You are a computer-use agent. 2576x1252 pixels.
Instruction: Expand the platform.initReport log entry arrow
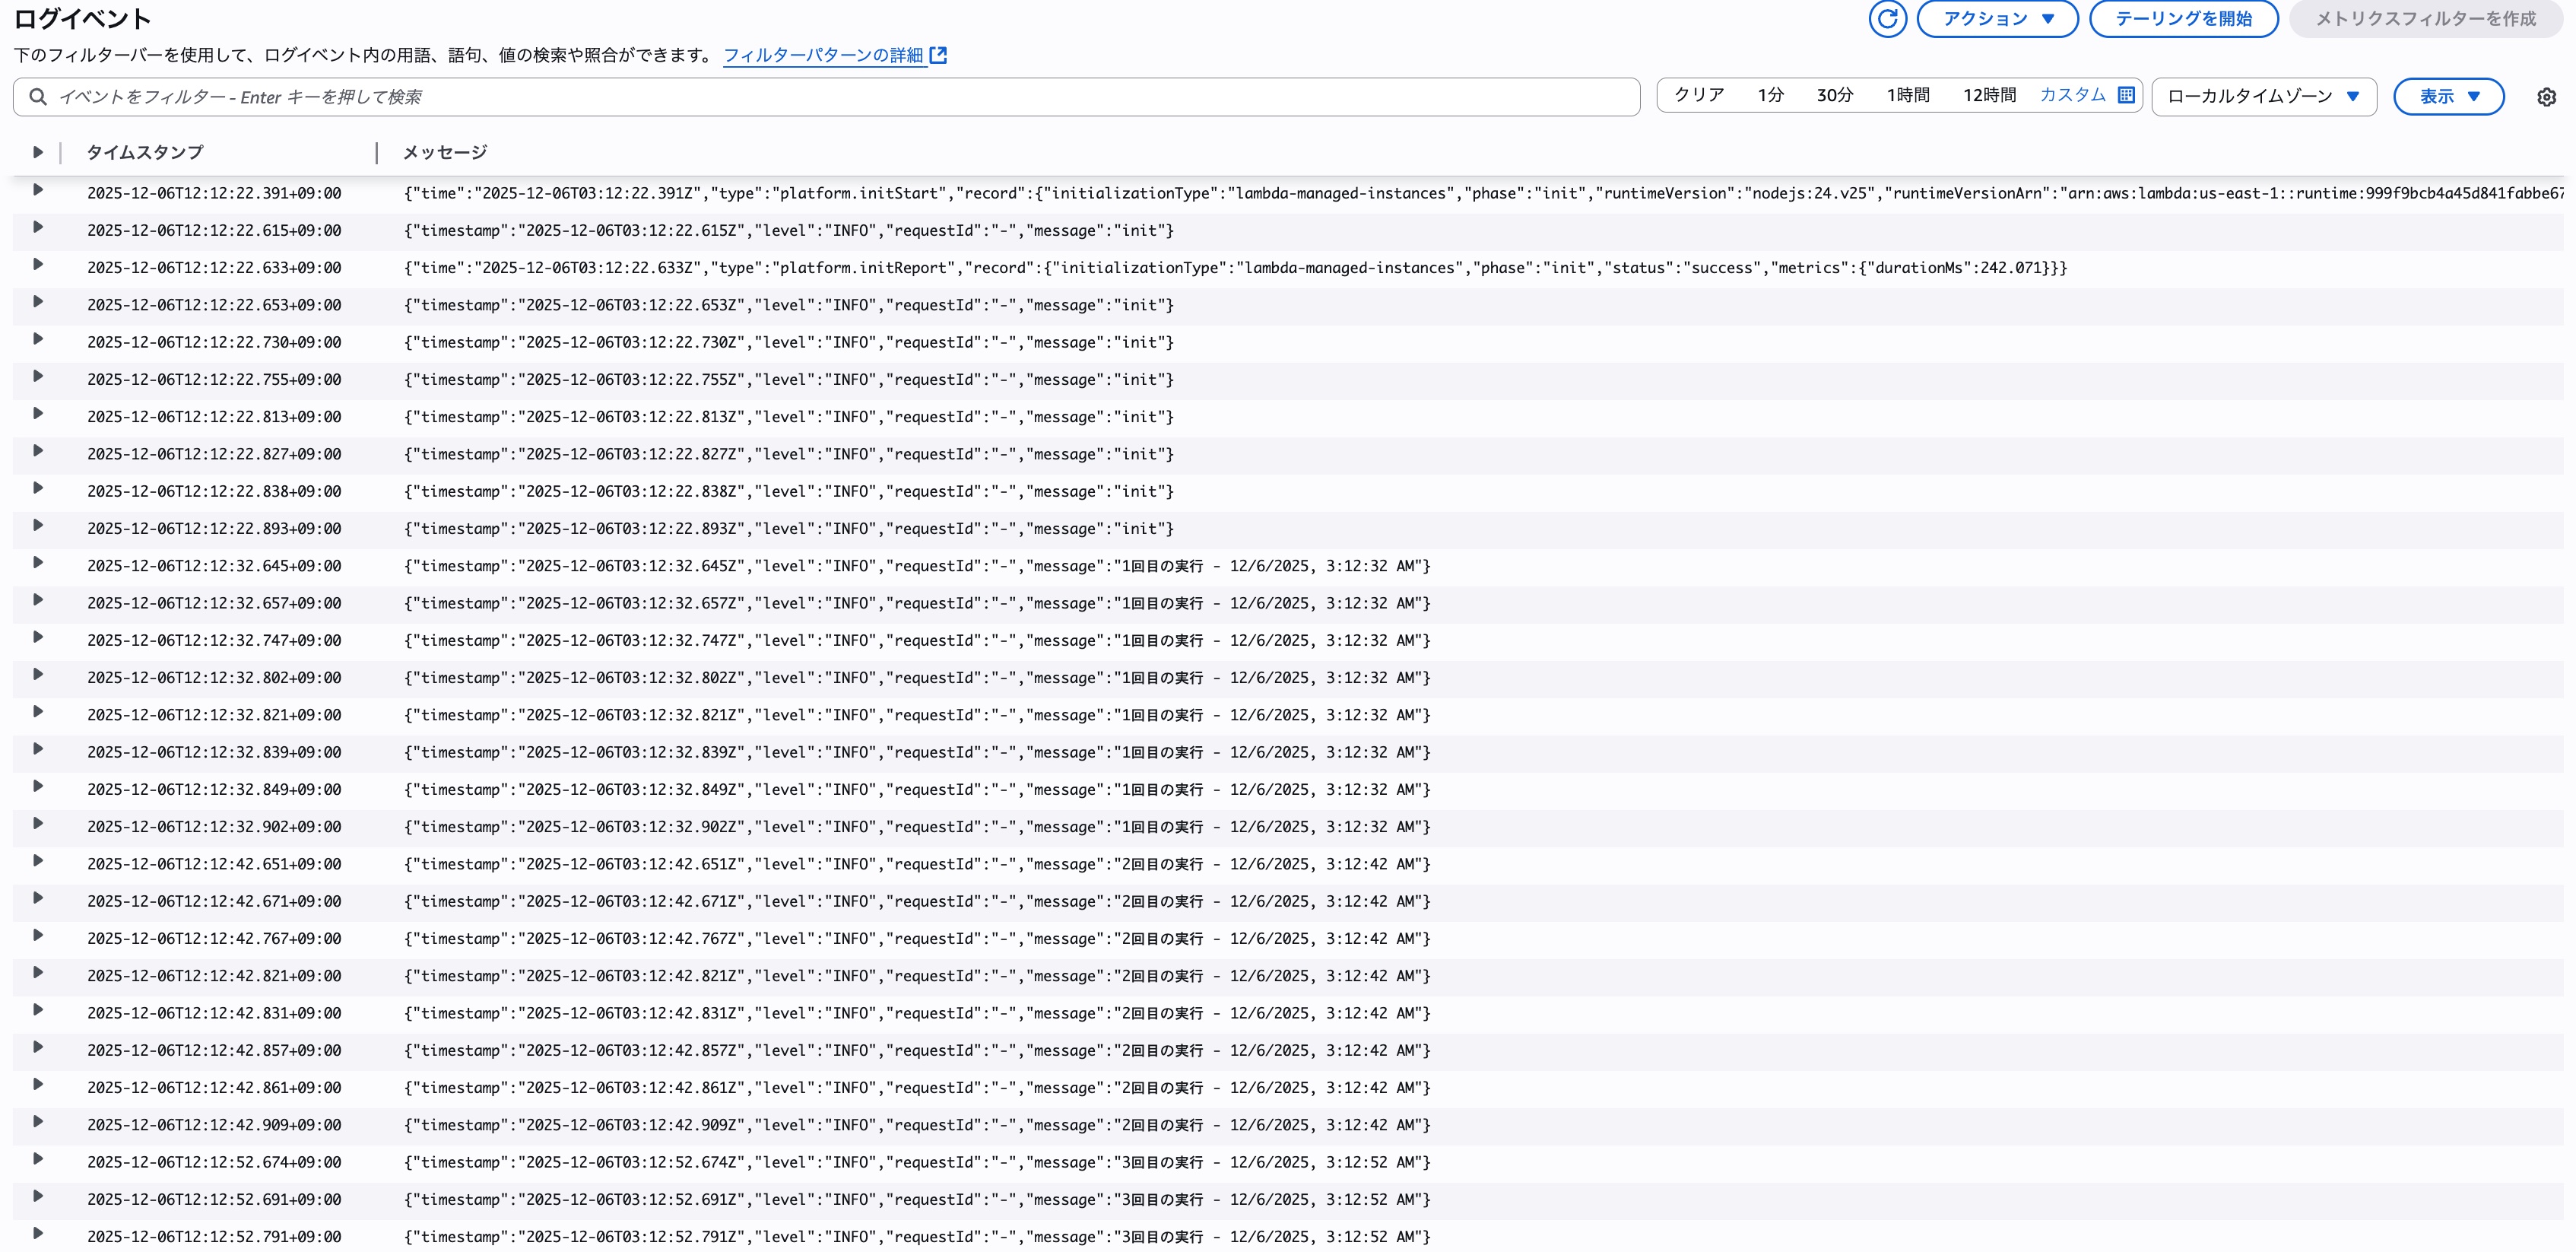[x=38, y=268]
